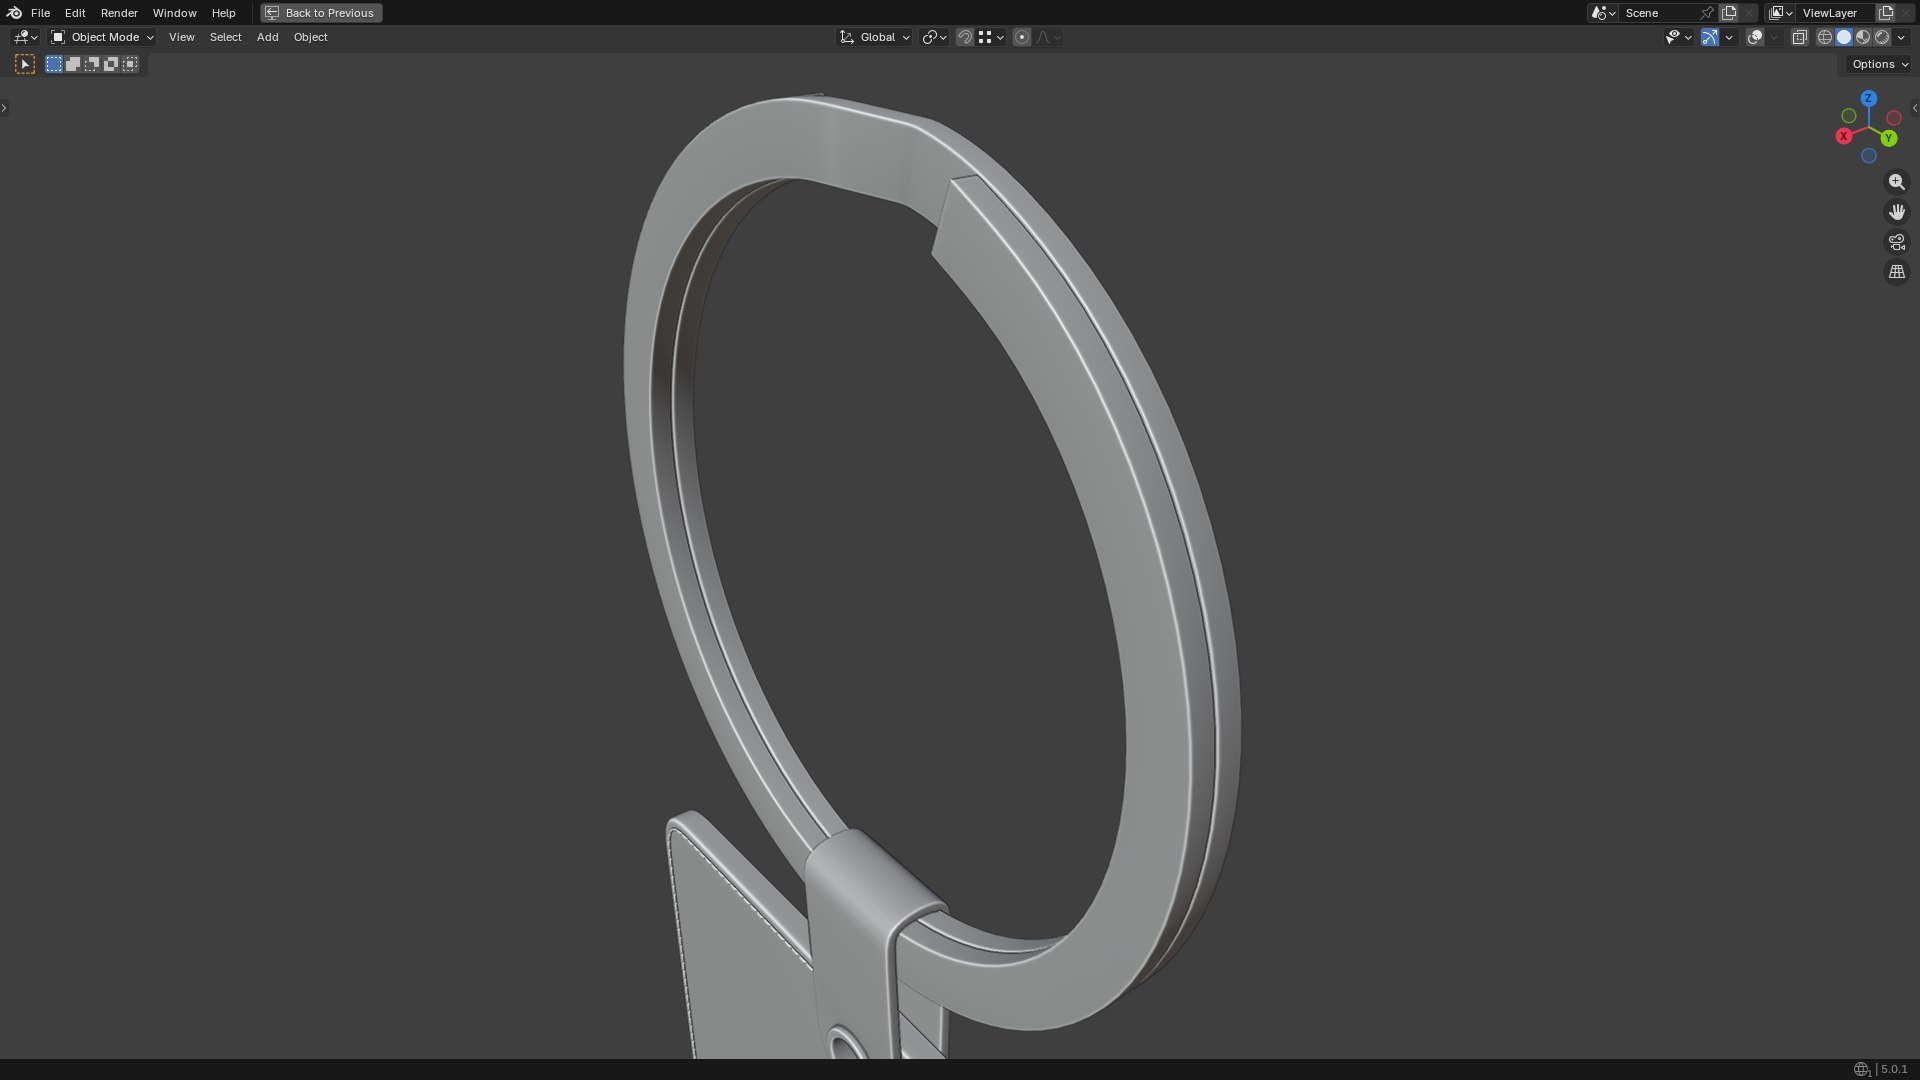This screenshot has width=1920, height=1080.
Task: Toggle the camera view icon
Action: (1896, 242)
